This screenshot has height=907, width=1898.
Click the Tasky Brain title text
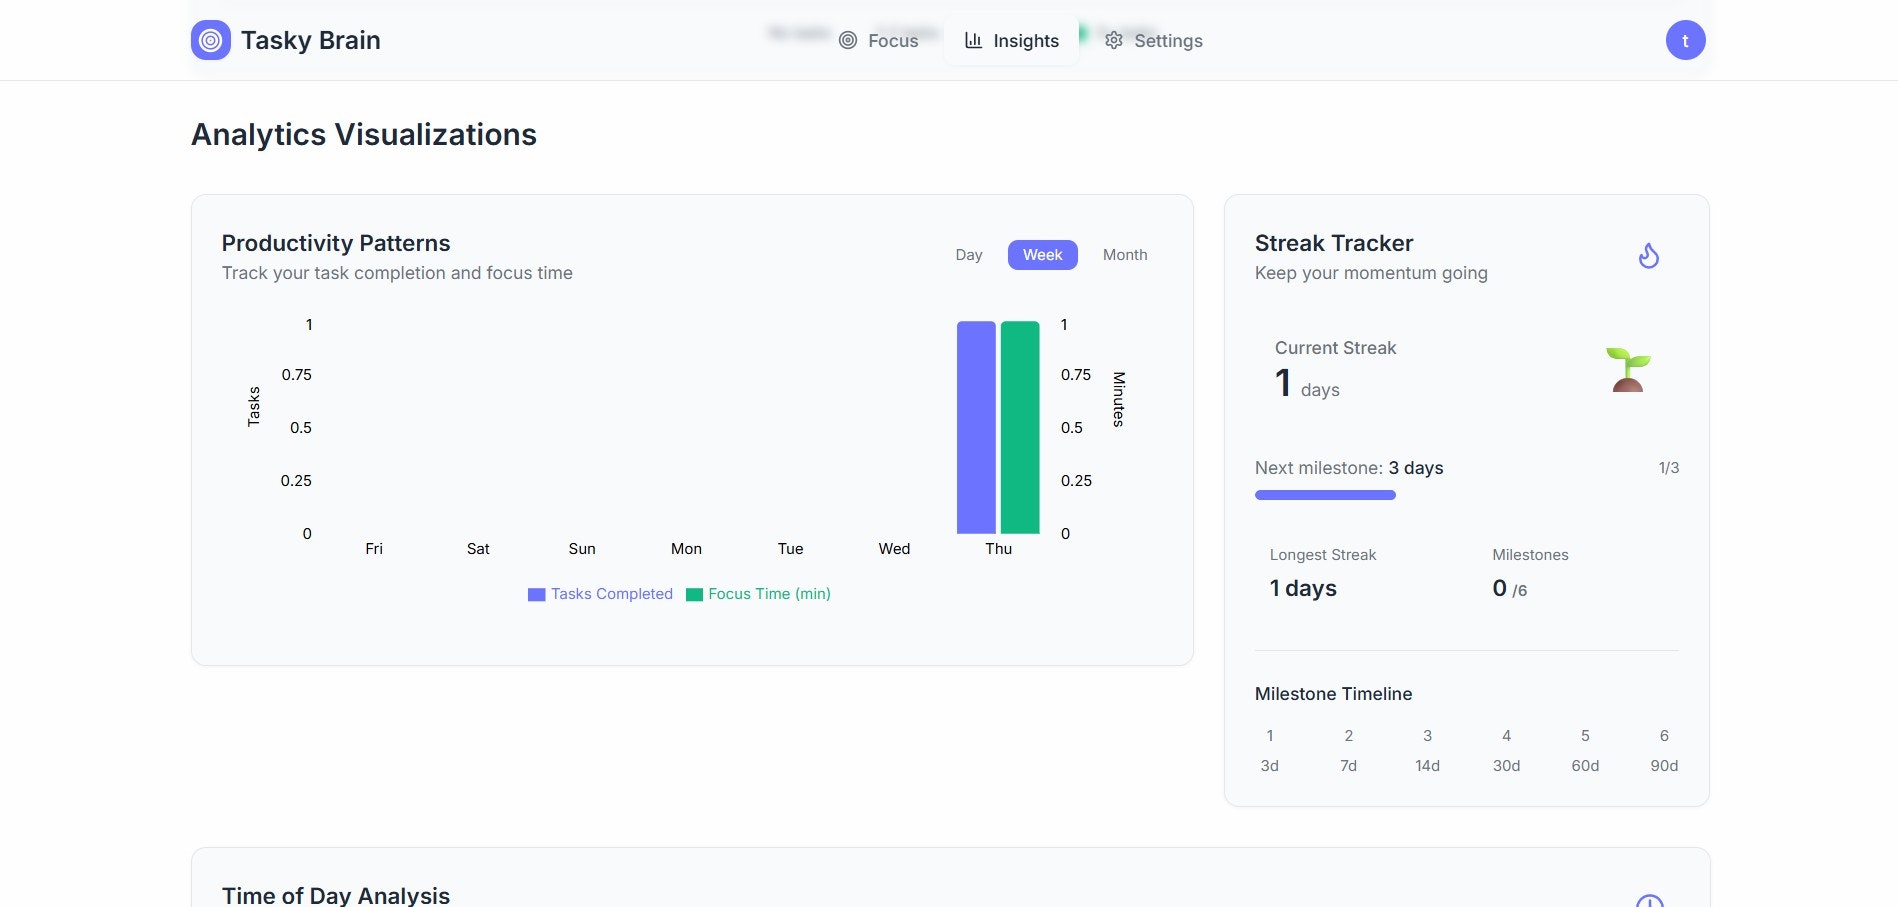pos(311,40)
